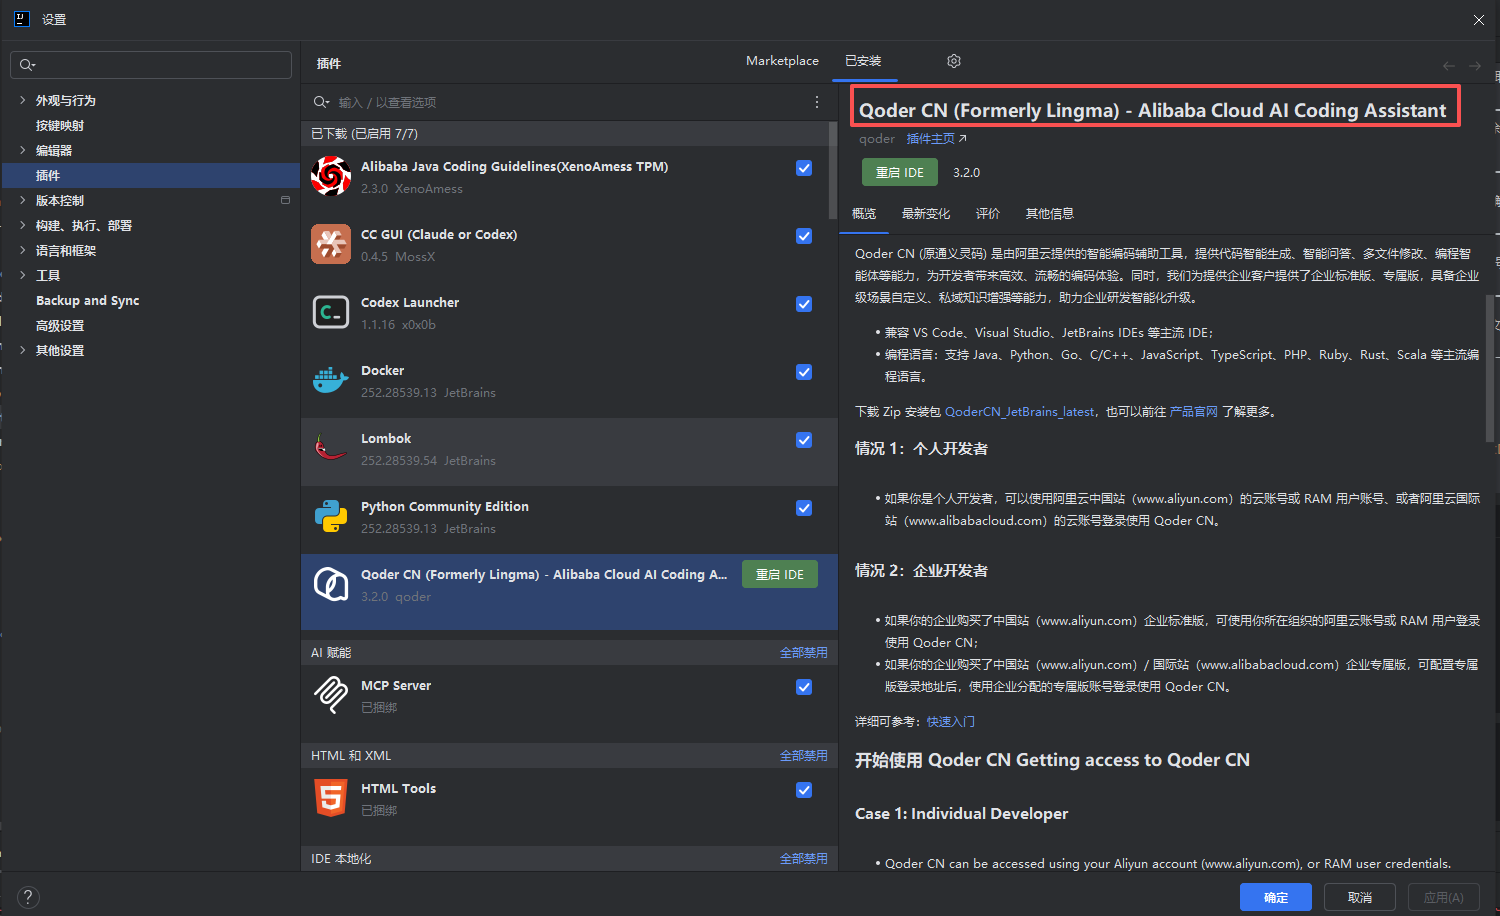The image size is (1500, 916).
Task: Expand the 语言和框架 settings node
Action: (22, 250)
